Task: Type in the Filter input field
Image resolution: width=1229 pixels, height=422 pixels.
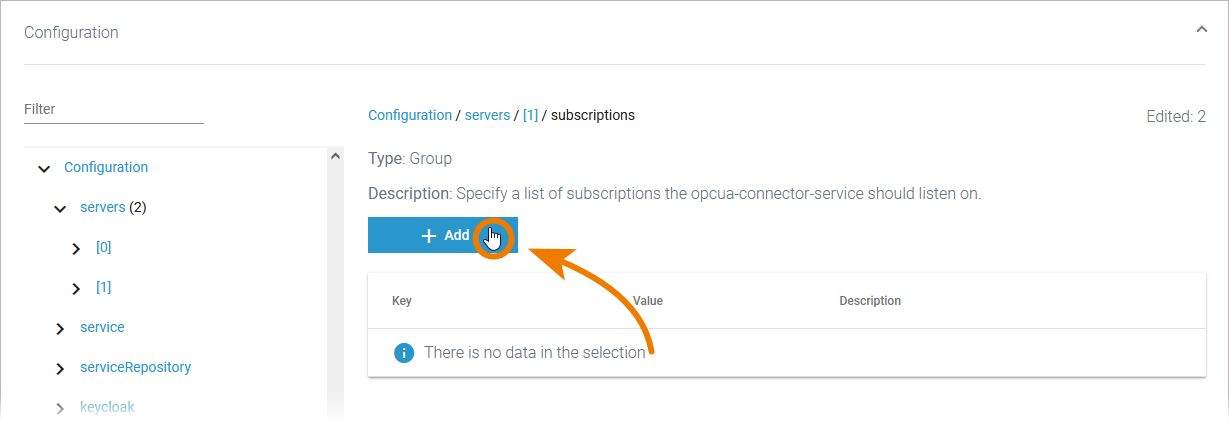Action: 113,109
